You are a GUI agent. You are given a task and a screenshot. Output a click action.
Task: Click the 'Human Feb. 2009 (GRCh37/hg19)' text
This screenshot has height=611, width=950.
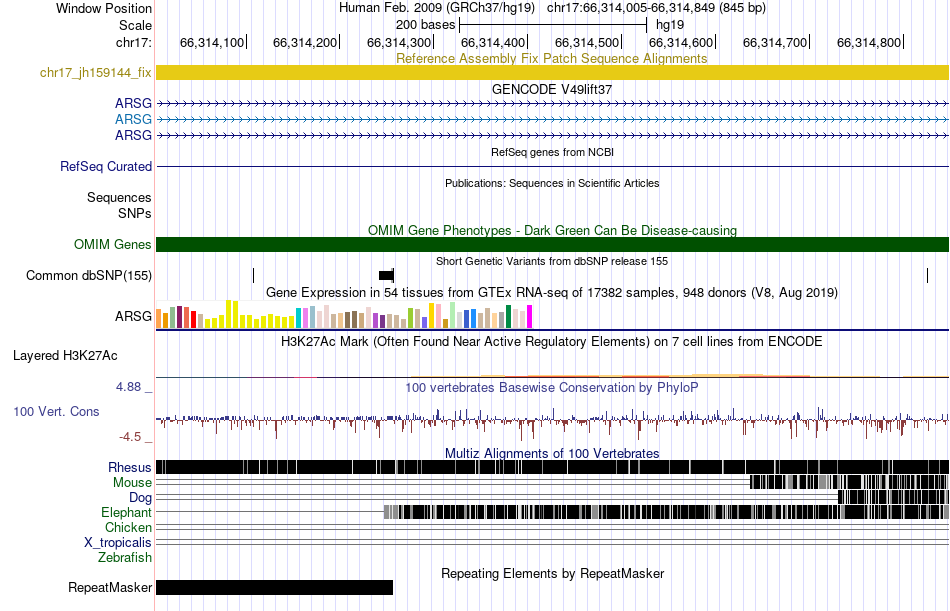[x=437, y=8]
